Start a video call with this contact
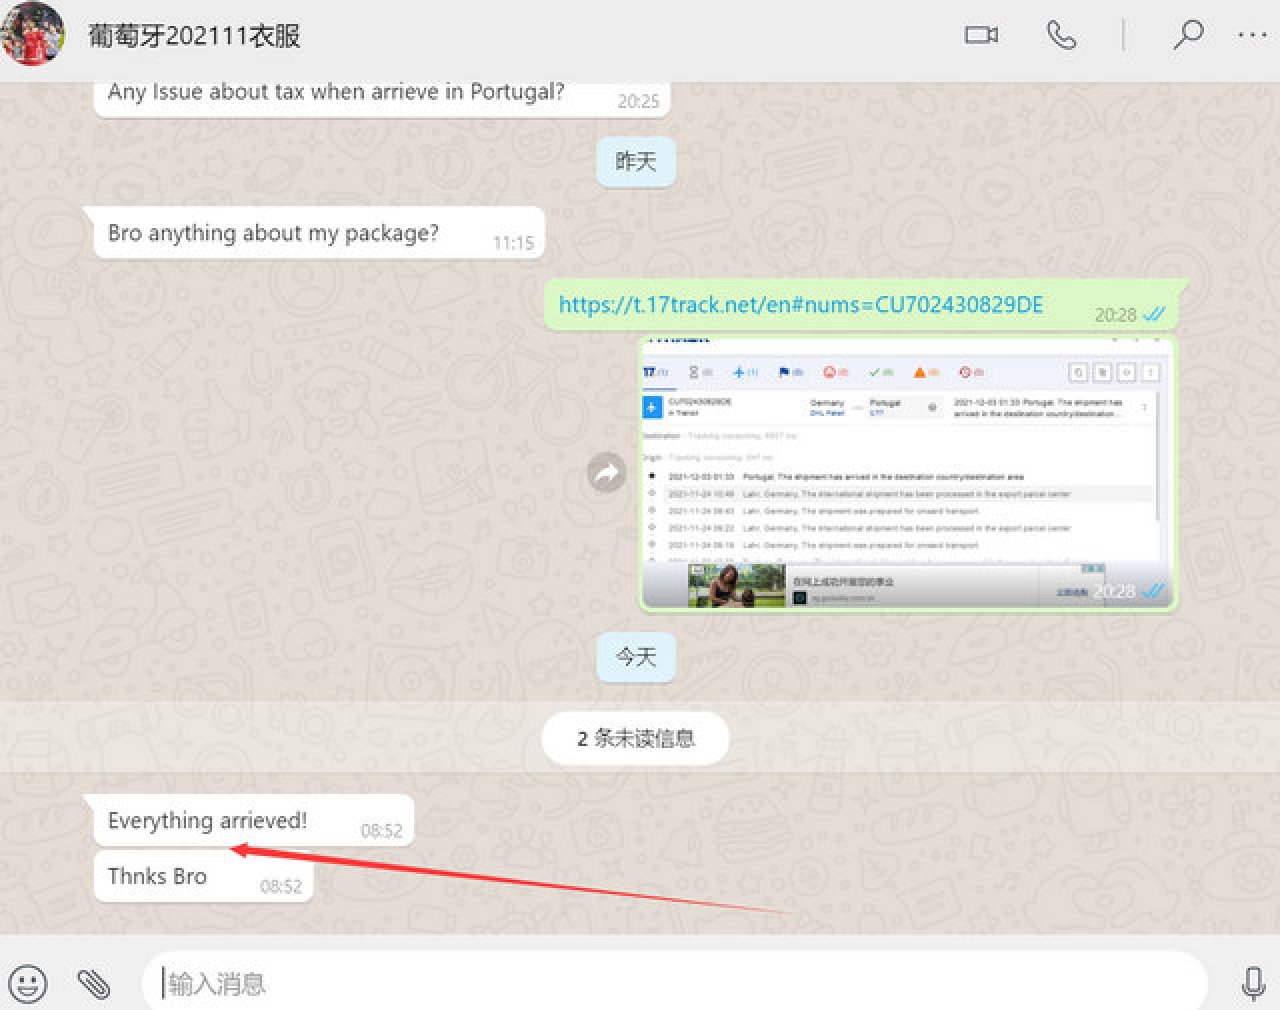 pyautogui.click(x=980, y=35)
